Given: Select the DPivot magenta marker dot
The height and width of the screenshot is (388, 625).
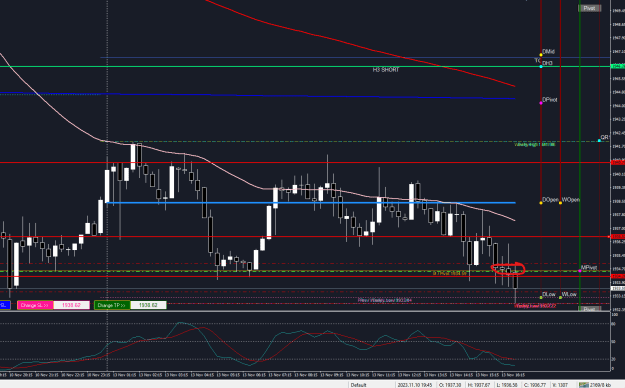Looking at the screenshot, I should point(541,103).
